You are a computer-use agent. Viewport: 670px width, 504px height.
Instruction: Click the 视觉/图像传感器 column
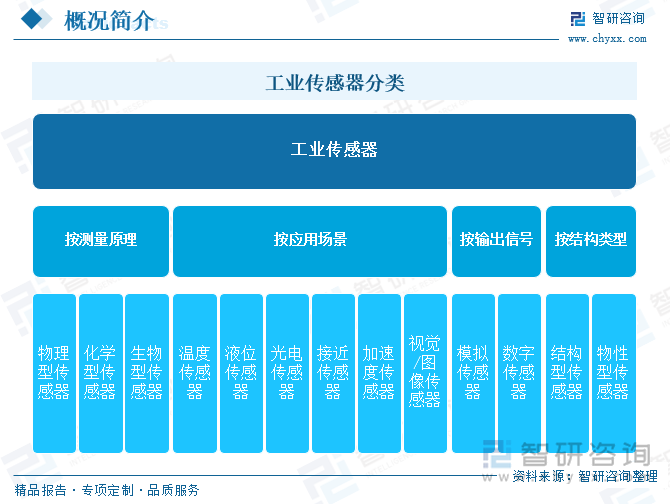point(425,373)
